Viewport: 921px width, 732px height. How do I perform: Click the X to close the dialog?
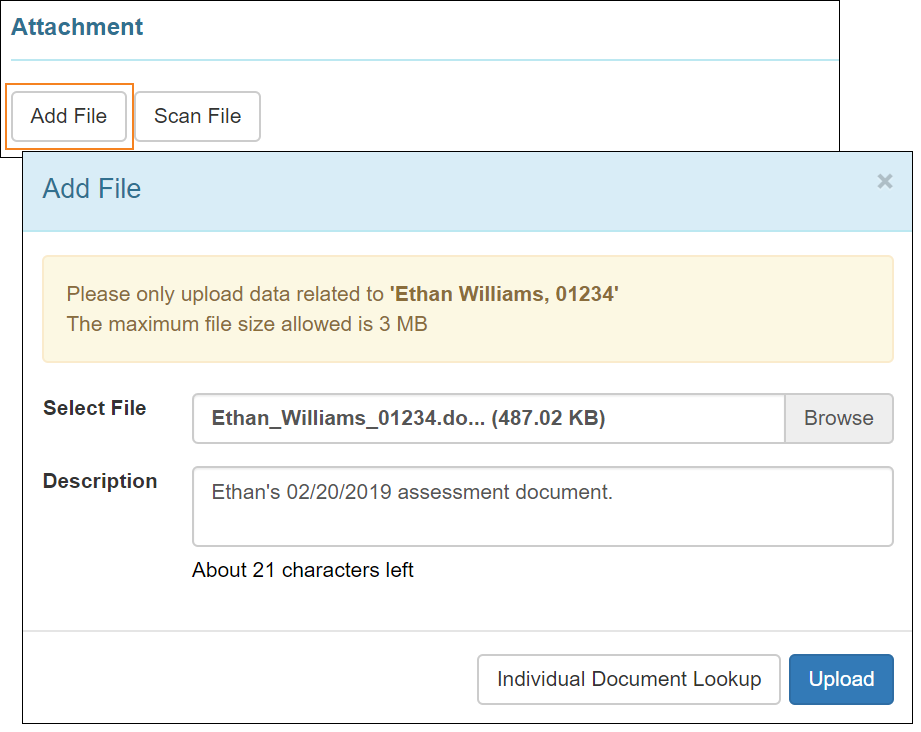[x=884, y=181]
